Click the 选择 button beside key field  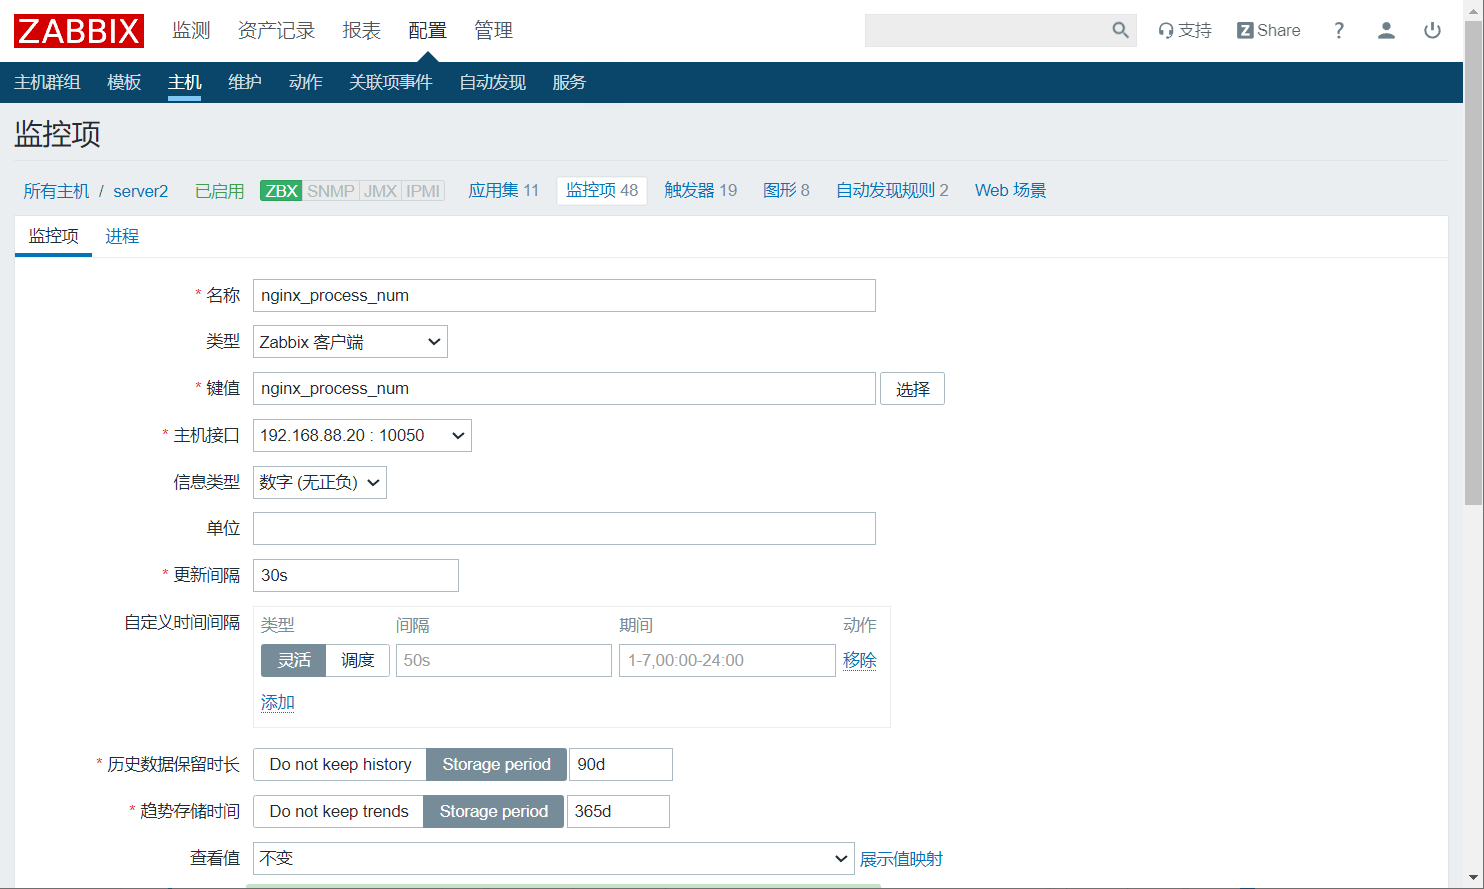click(912, 389)
